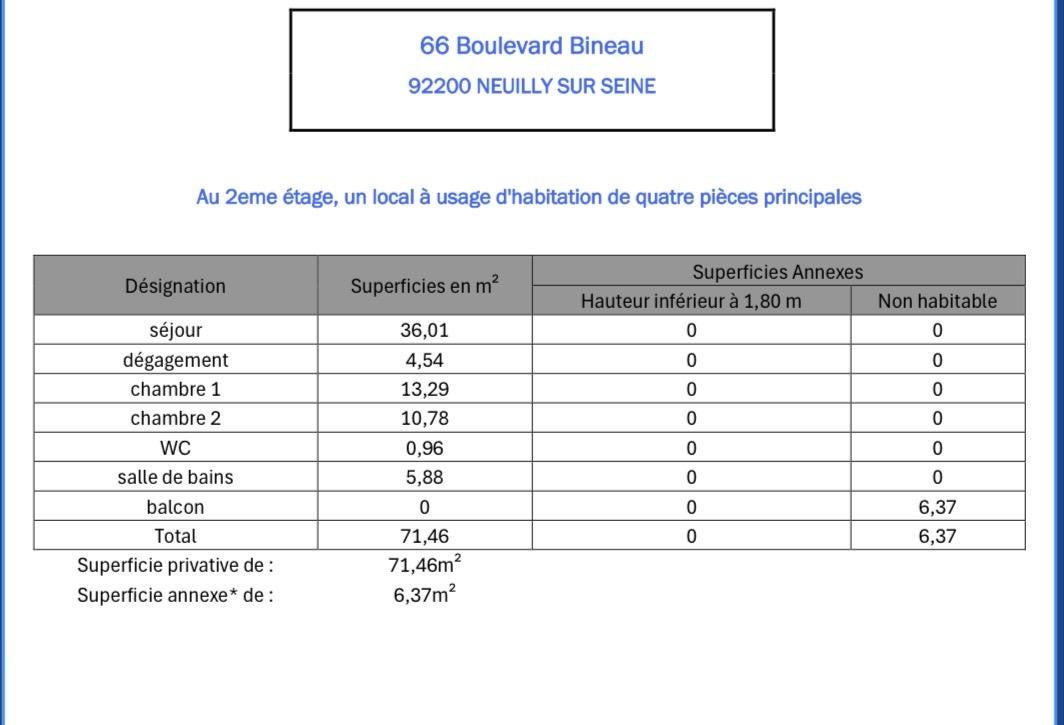Click the 66 Boulevard Bineau address title

coord(531,45)
